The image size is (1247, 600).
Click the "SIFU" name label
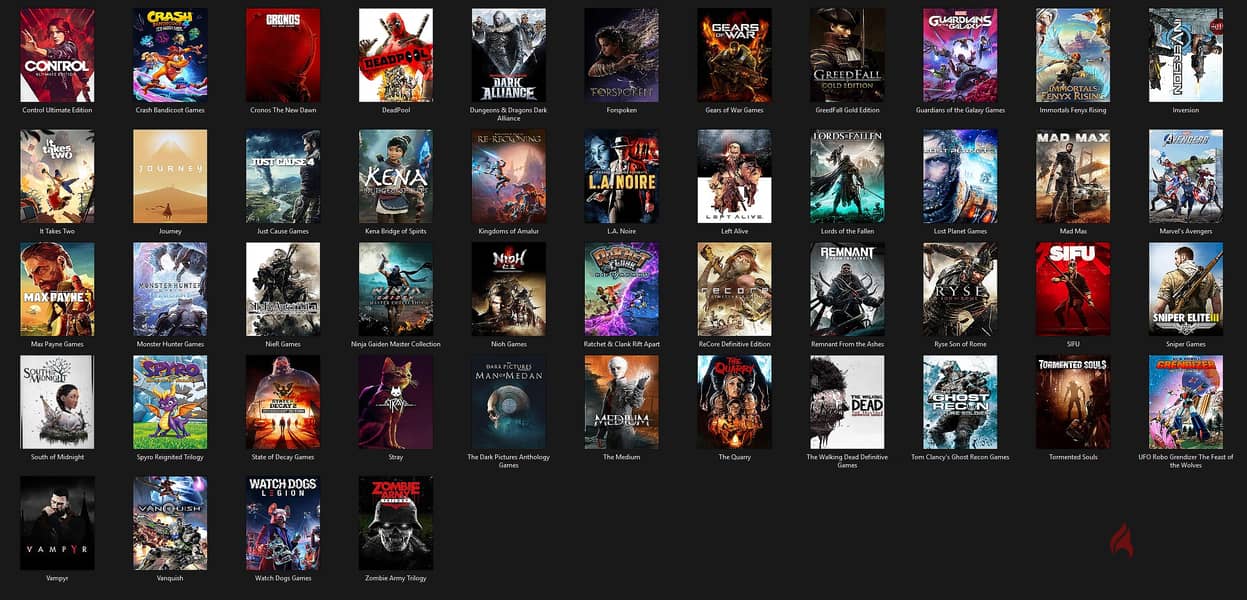[1073, 344]
